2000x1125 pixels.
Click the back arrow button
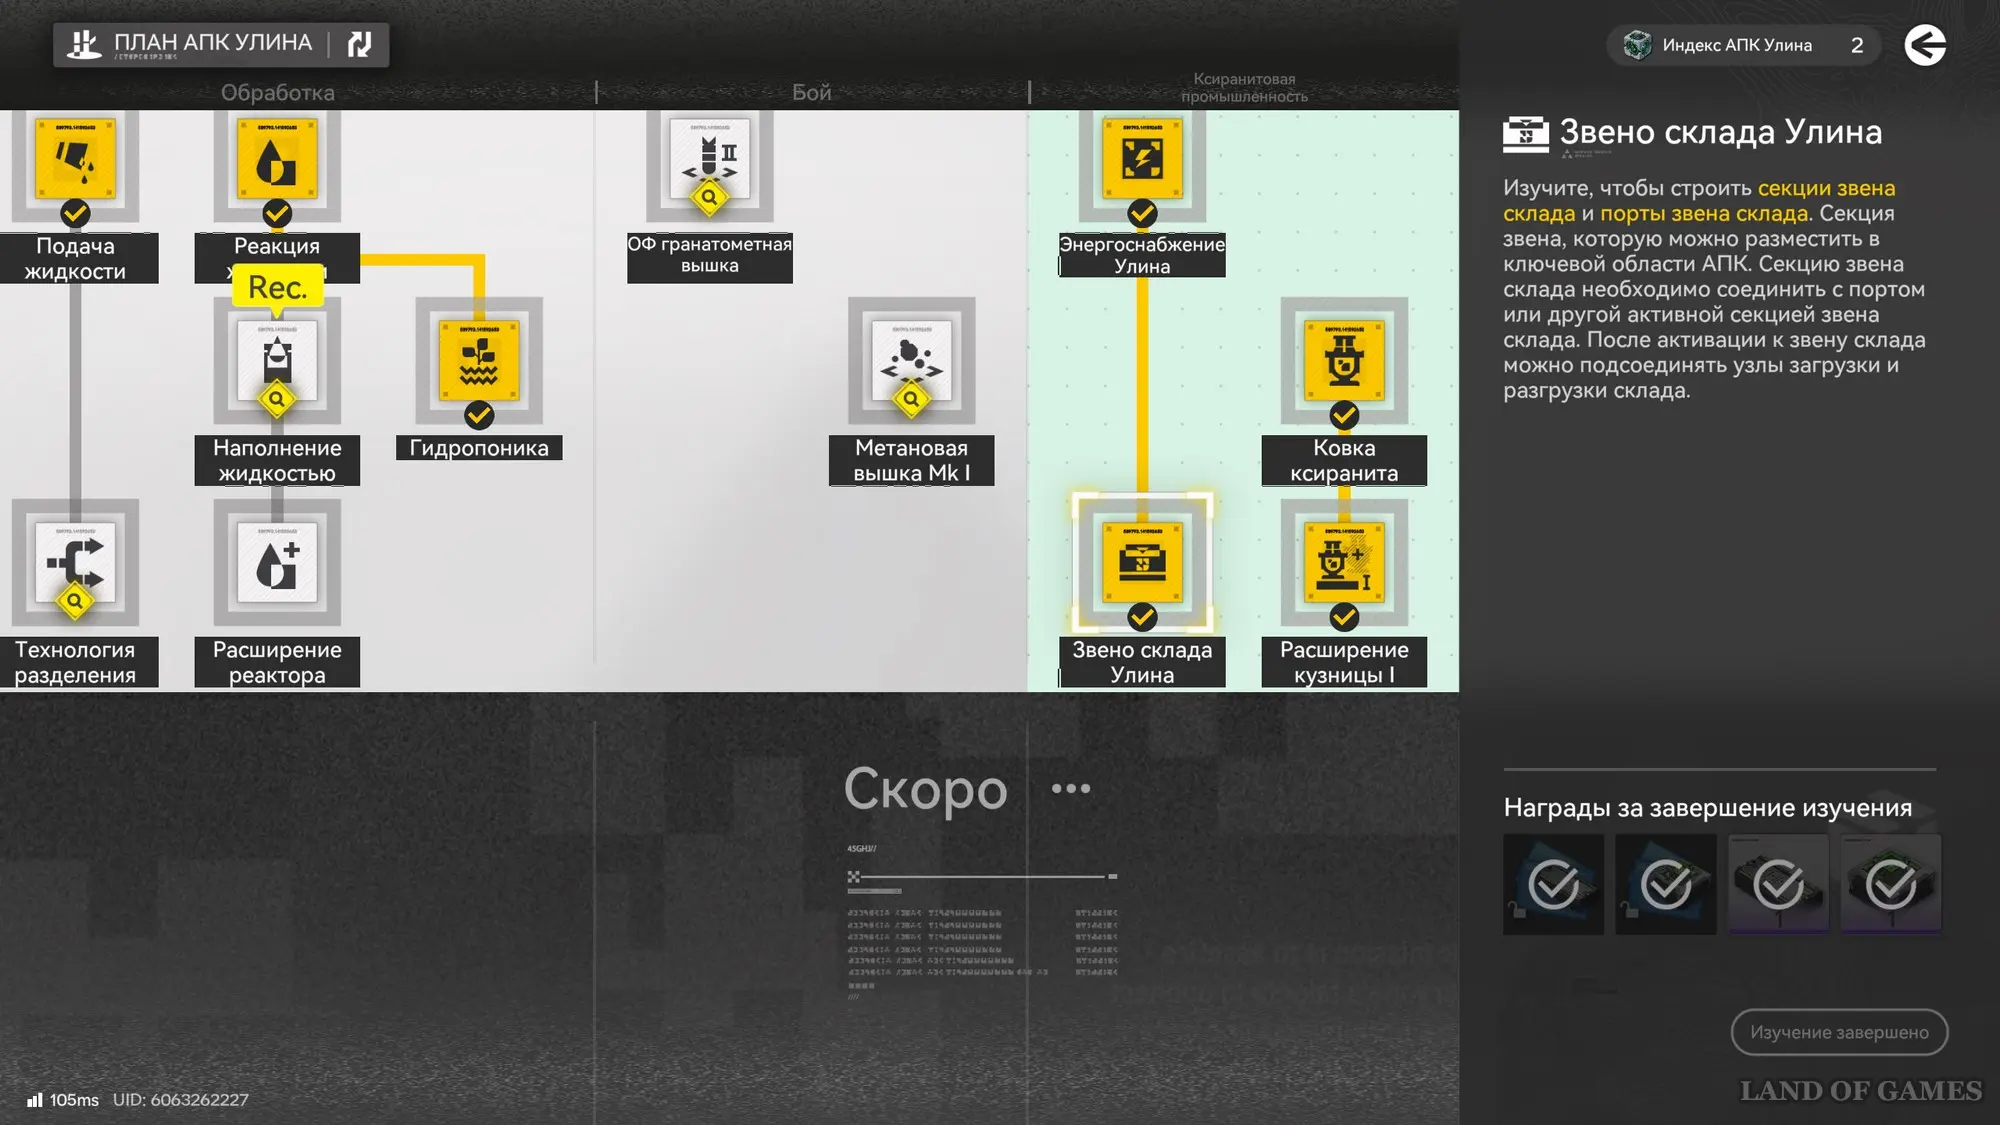(1925, 45)
